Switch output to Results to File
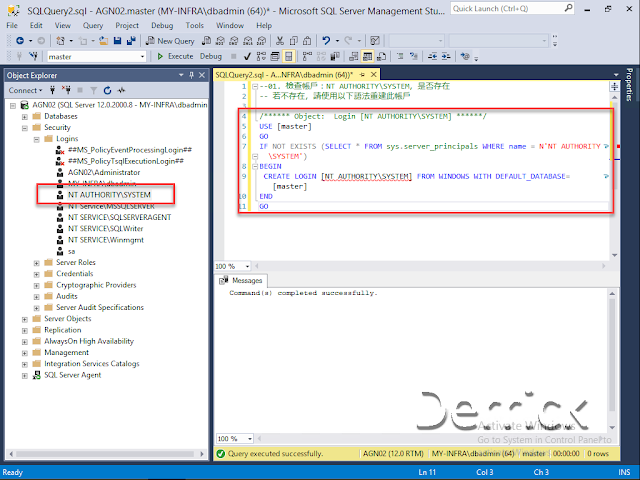 (381, 56)
